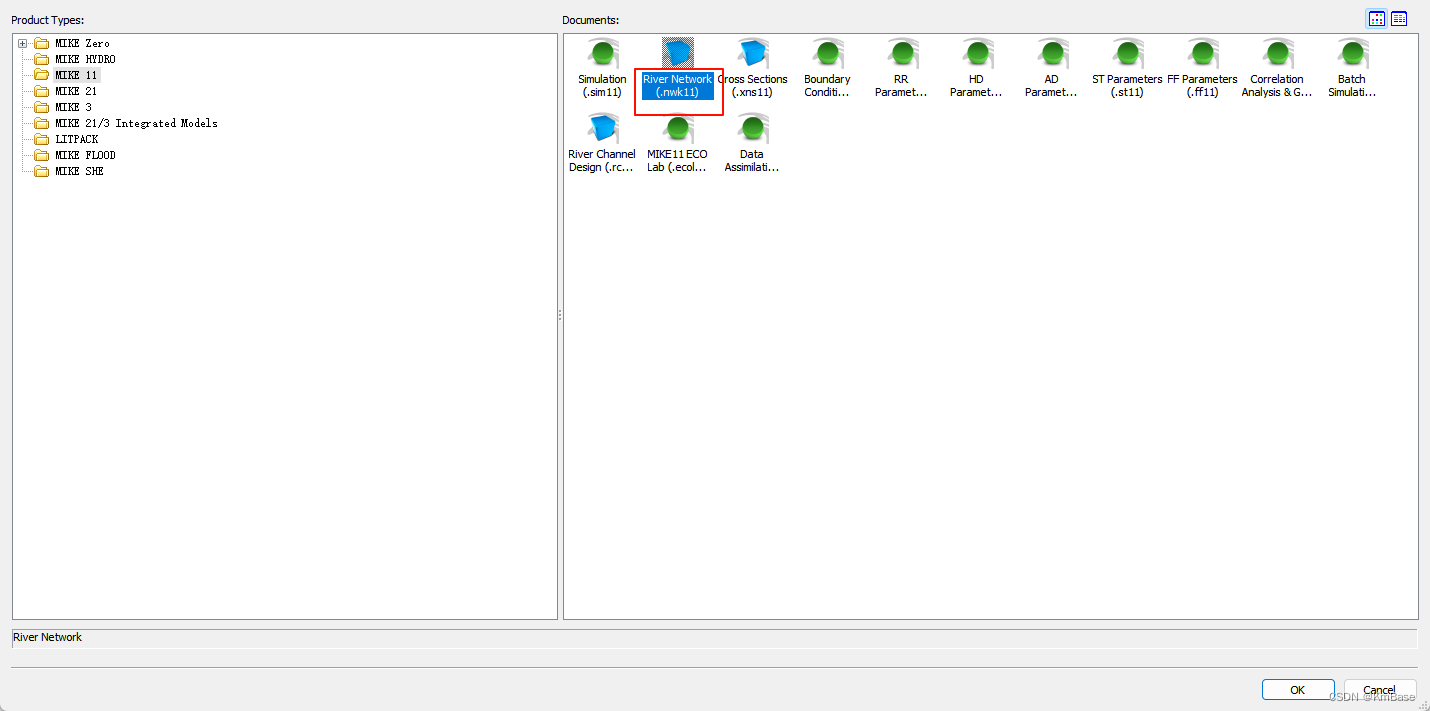Select the FF Parameters (.ff11) icon
Image resolution: width=1430 pixels, height=711 pixels.
[1202, 55]
